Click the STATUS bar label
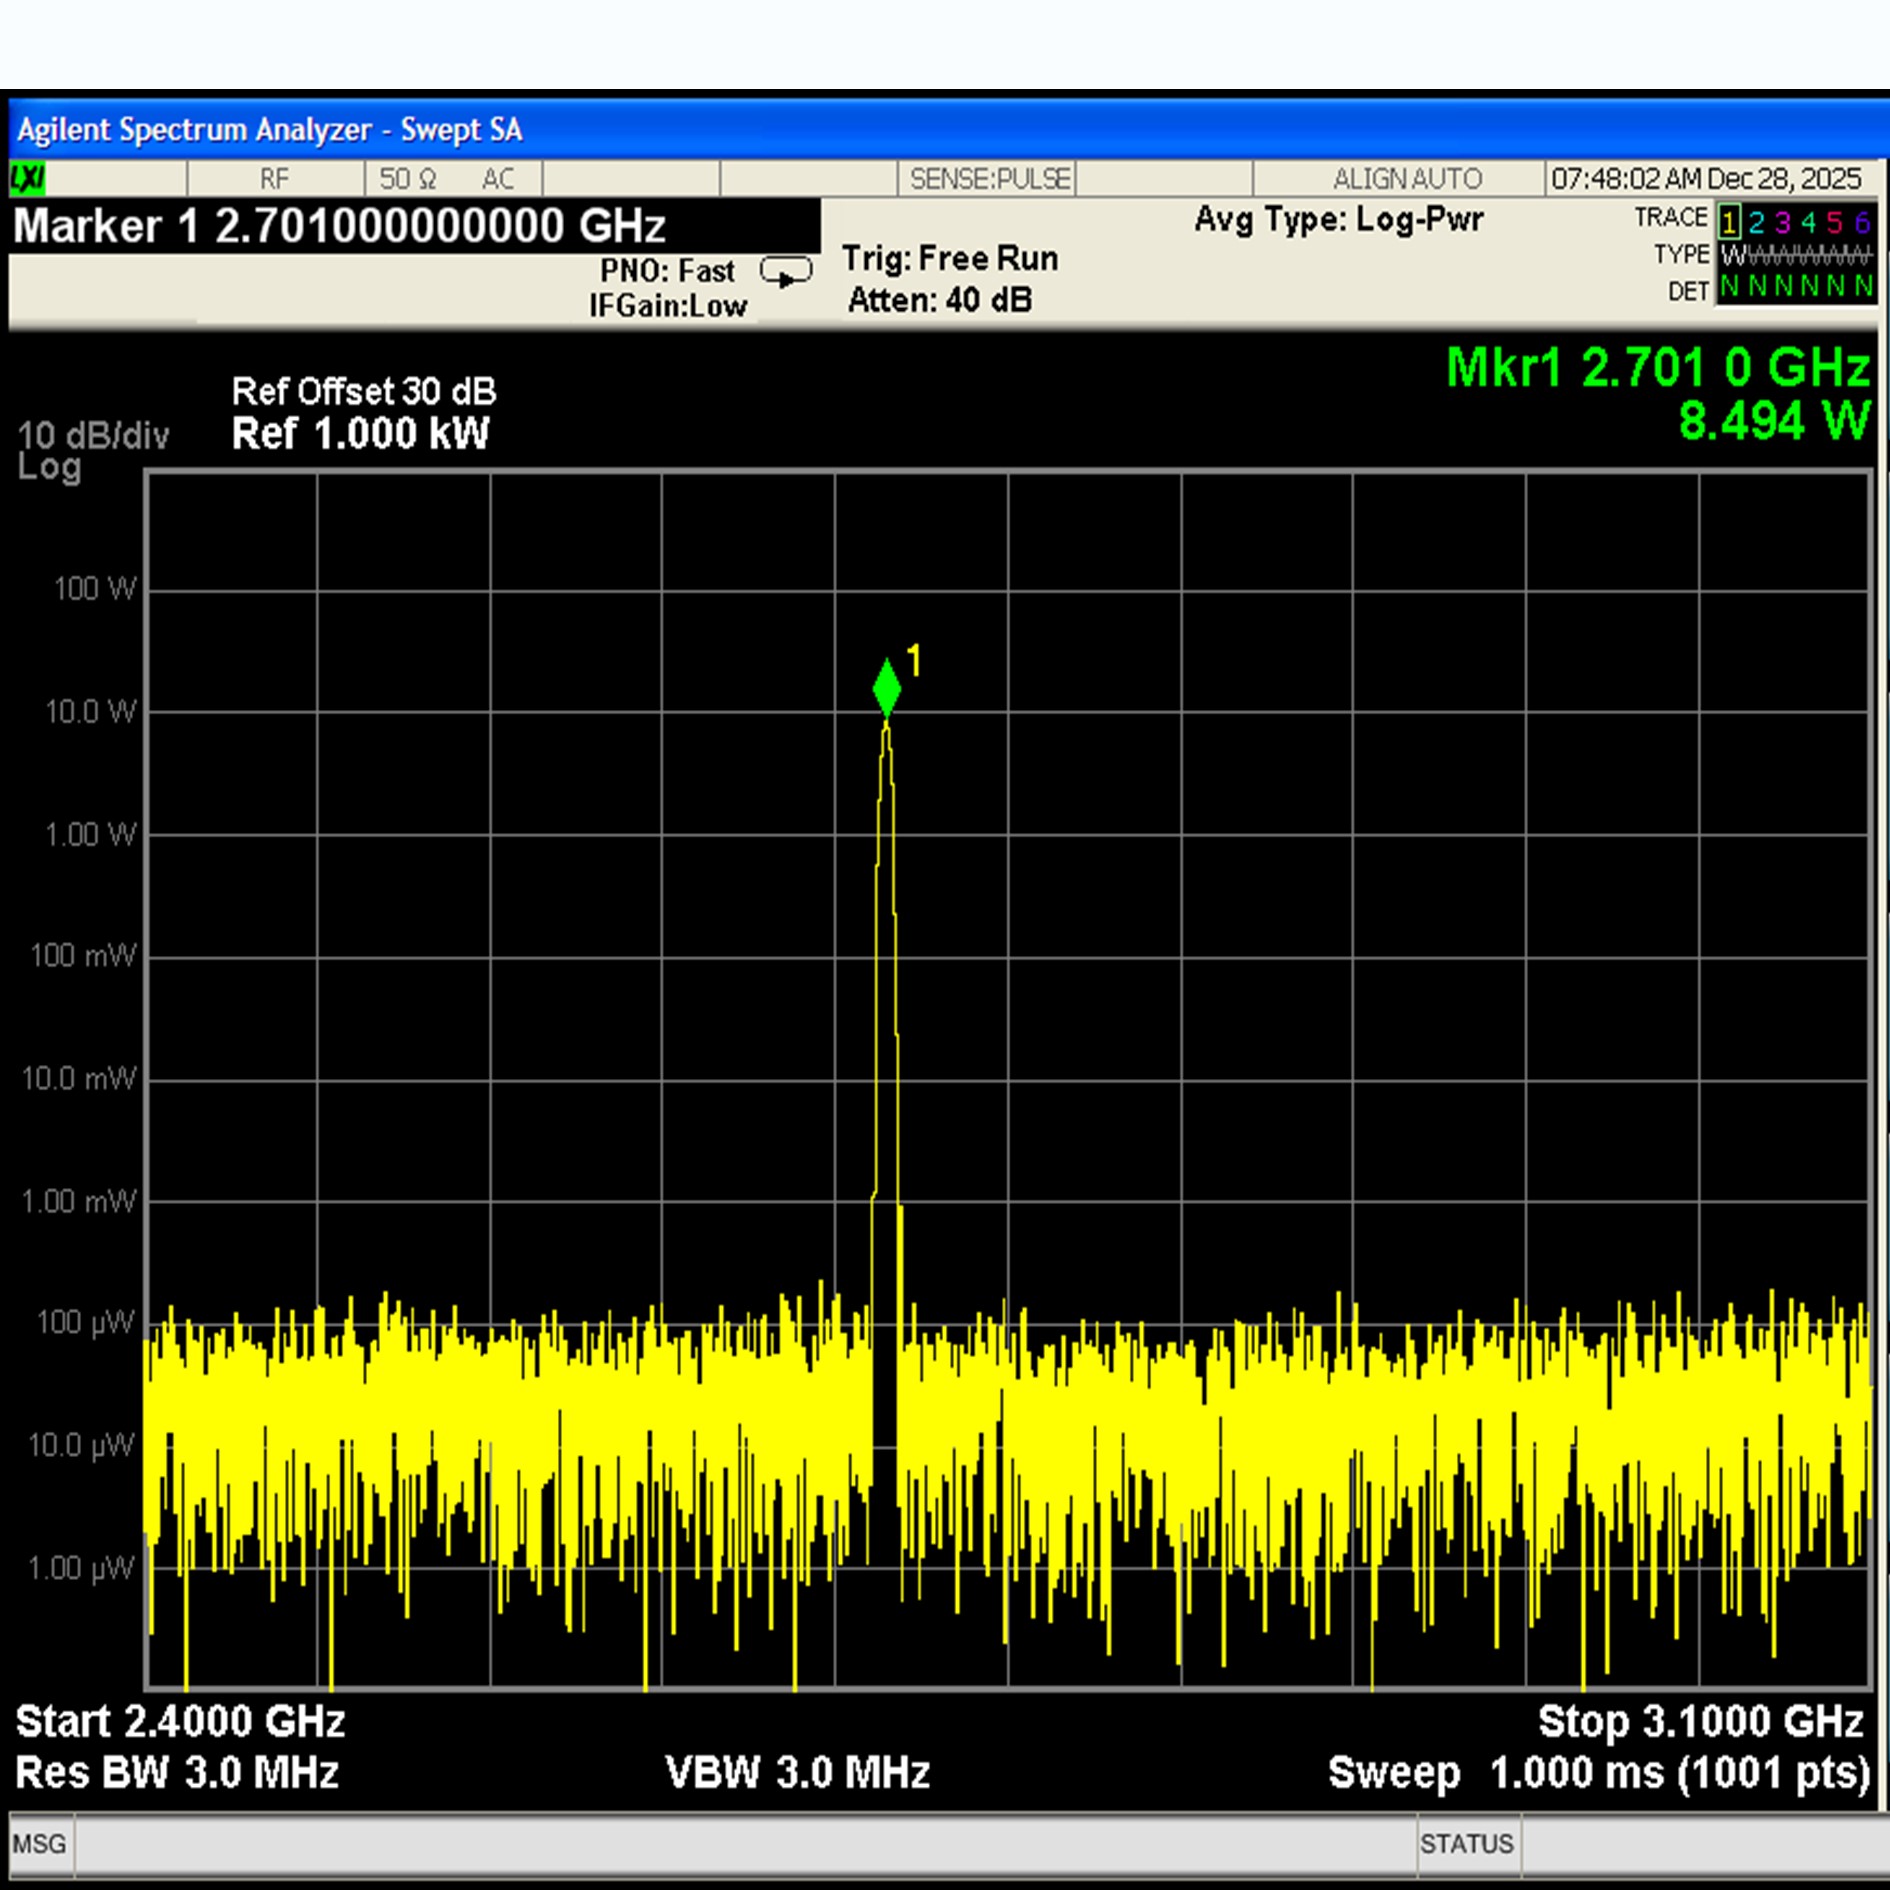Image resolution: width=1890 pixels, height=1890 pixels. coord(1467,1843)
